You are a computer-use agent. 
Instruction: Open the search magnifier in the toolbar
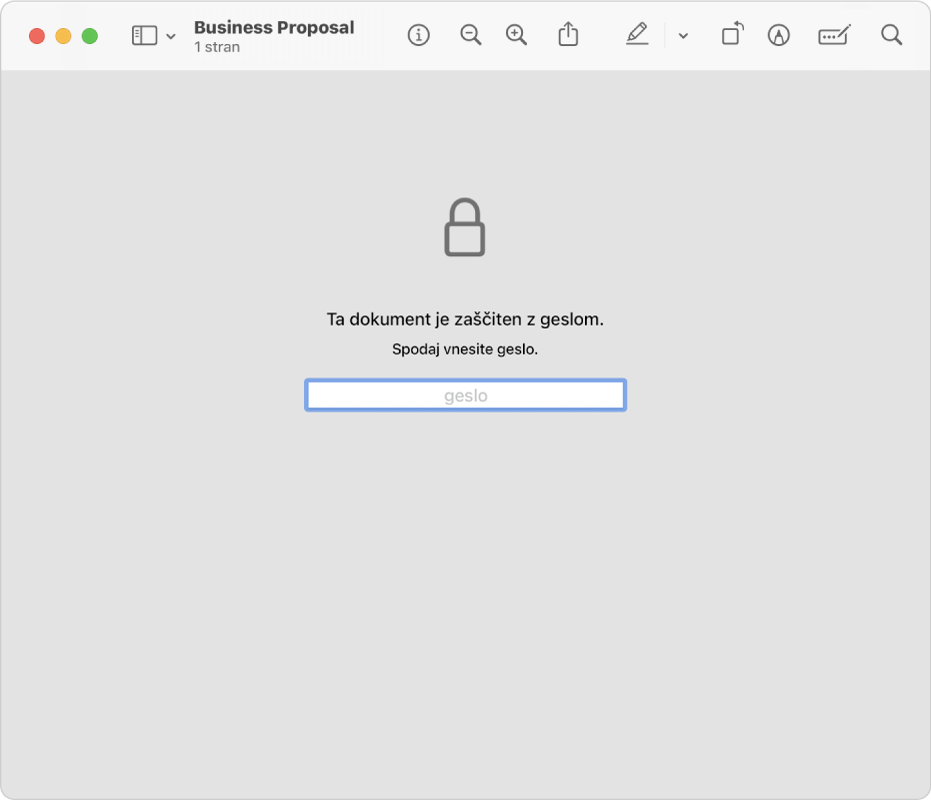click(x=891, y=35)
